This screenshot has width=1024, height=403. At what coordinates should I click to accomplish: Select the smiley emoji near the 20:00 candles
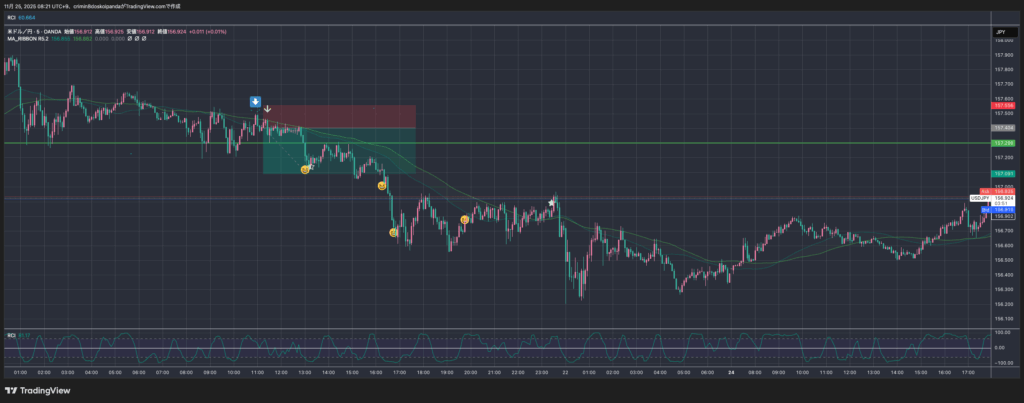point(464,219)
